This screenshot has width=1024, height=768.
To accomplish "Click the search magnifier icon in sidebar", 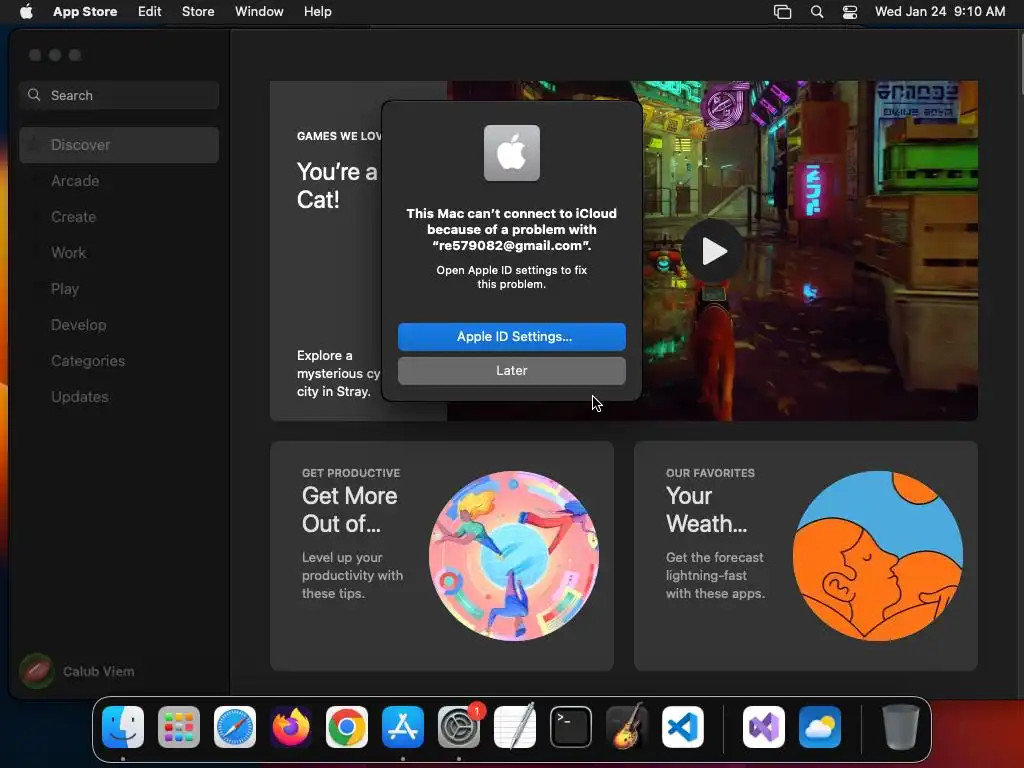I will coord(34,95).
